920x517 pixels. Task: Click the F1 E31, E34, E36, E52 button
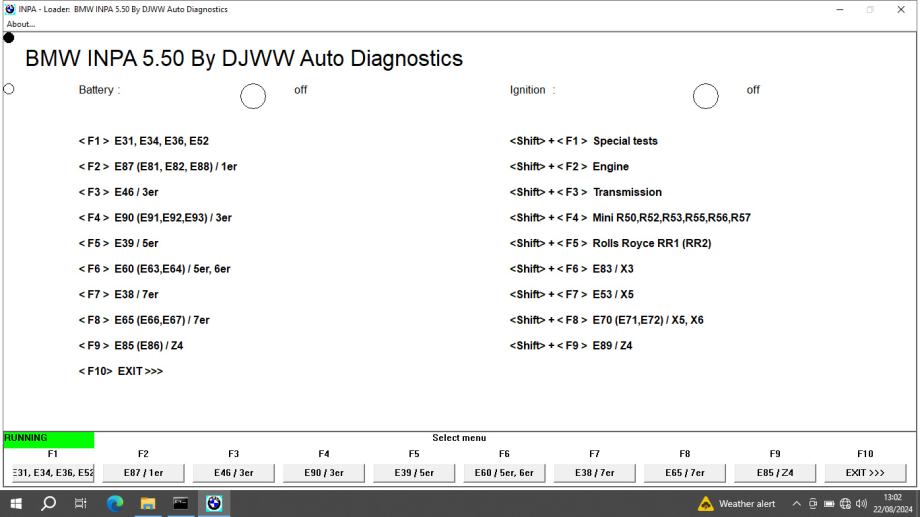point(53,472)
